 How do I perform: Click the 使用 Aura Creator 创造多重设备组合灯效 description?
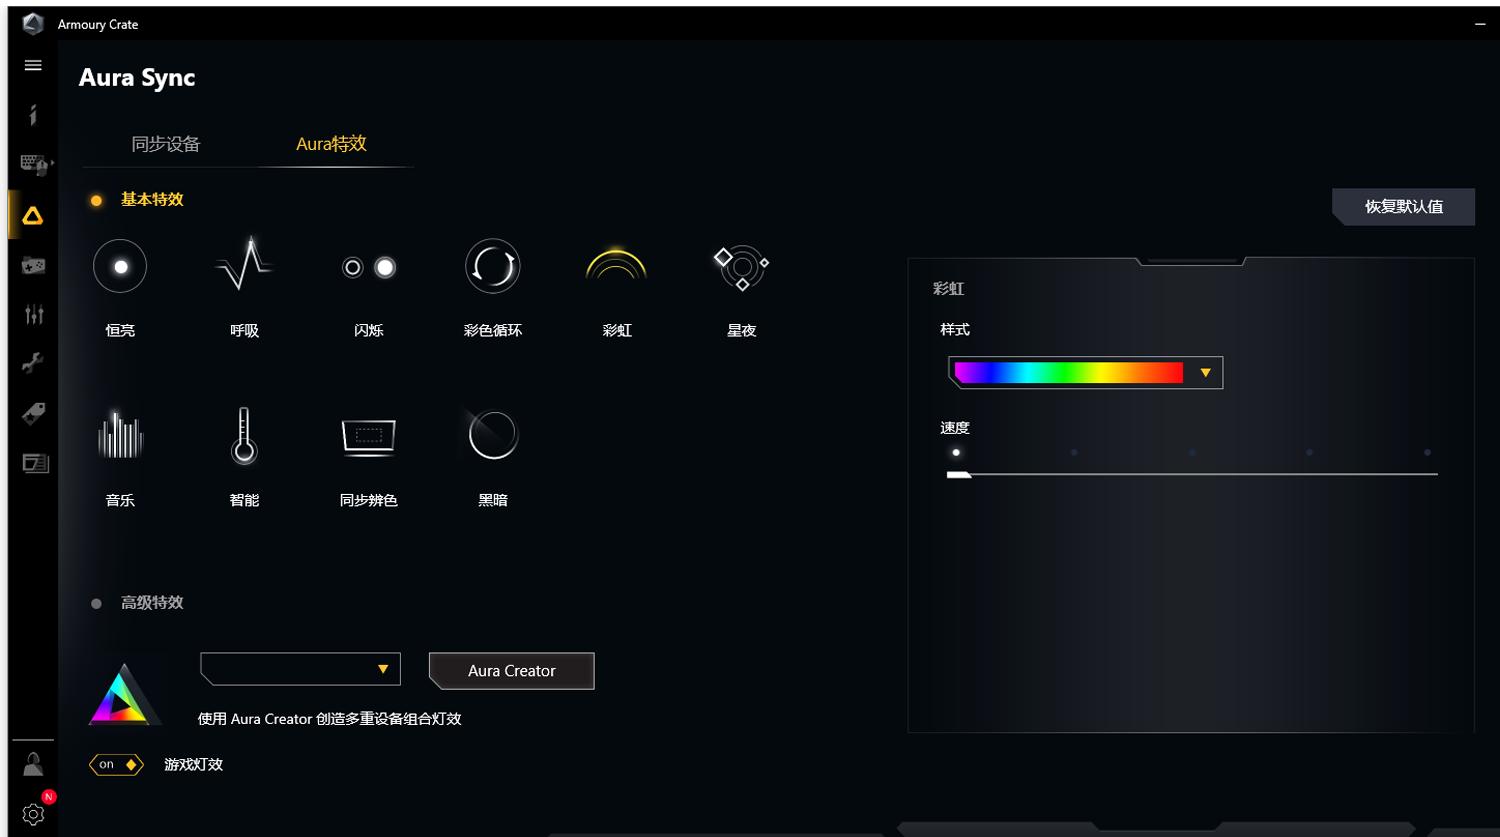pyautogui.click(x=330, y=719)
